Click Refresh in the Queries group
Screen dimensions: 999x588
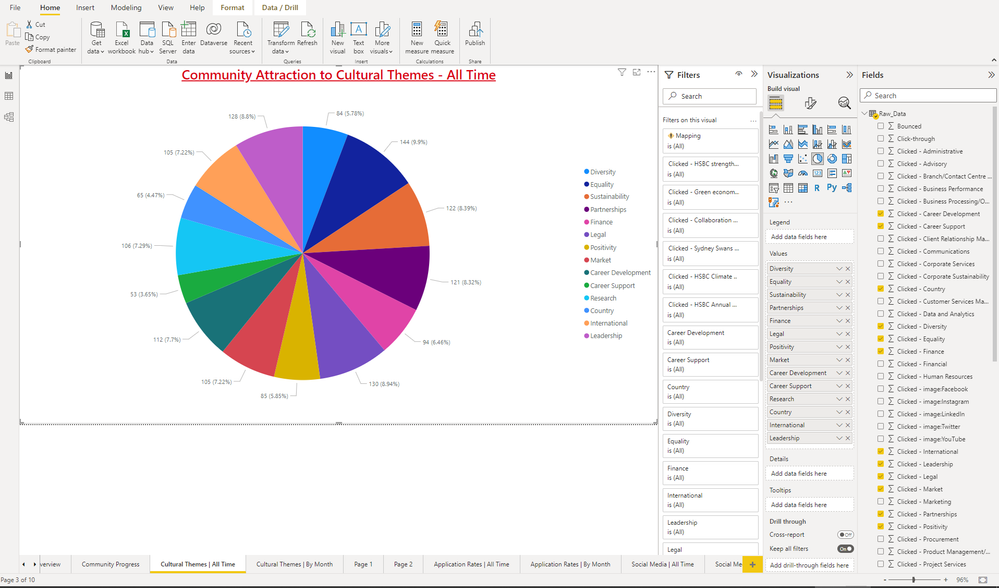click(x=307, y=34)
